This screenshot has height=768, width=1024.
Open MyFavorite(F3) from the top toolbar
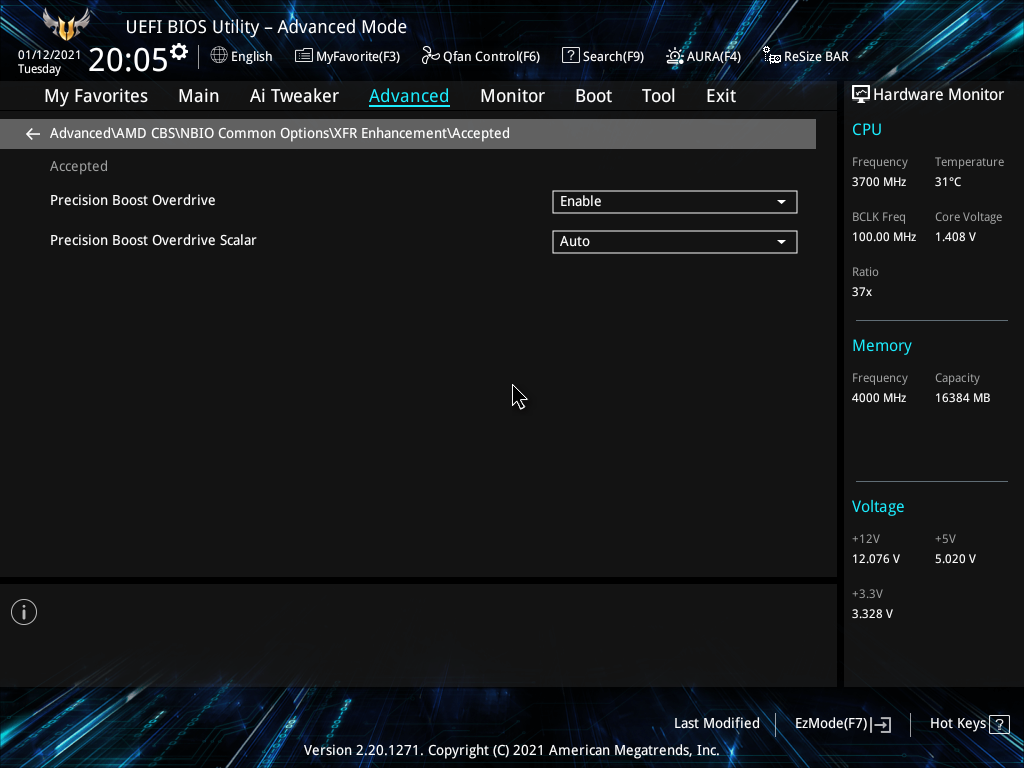coord(347,56)
